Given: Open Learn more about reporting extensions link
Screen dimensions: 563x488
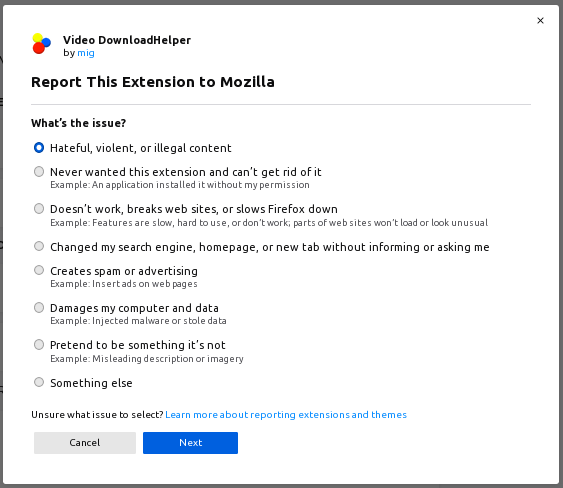Looking at the screenshot, I should pos(286,415).
